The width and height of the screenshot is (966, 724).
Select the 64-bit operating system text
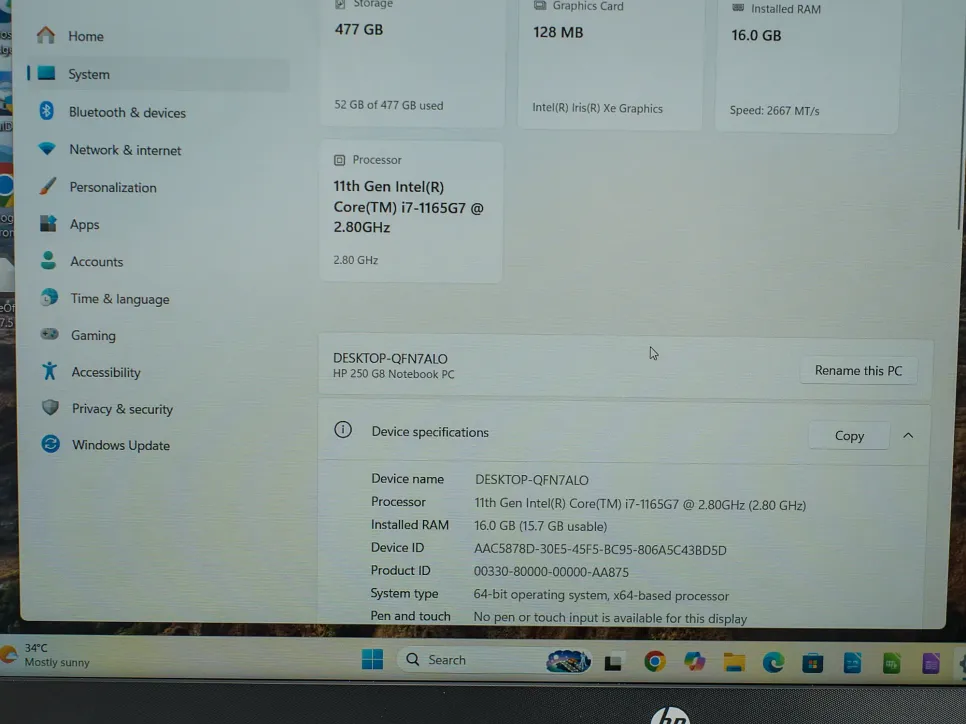pyautogui.click(x=601, y=595)
